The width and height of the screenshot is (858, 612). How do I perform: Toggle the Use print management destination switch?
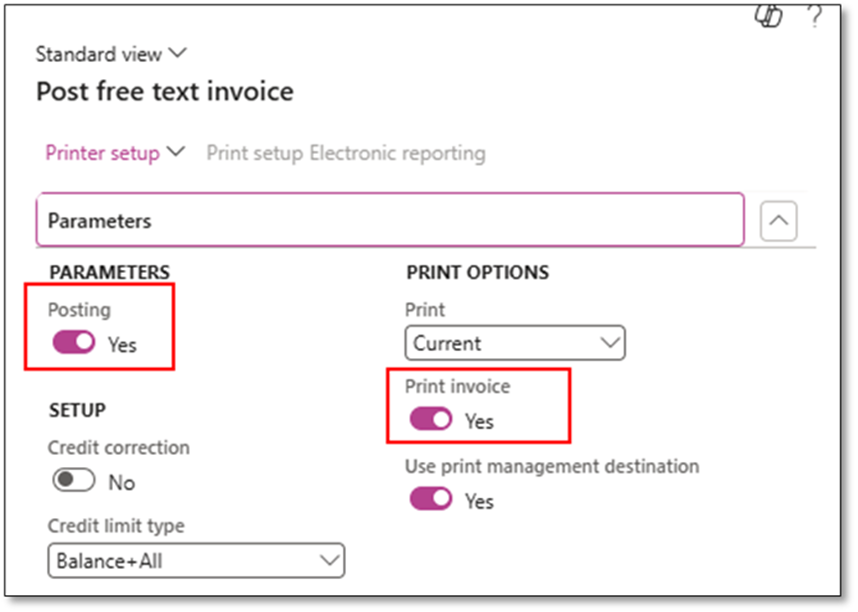431,499
